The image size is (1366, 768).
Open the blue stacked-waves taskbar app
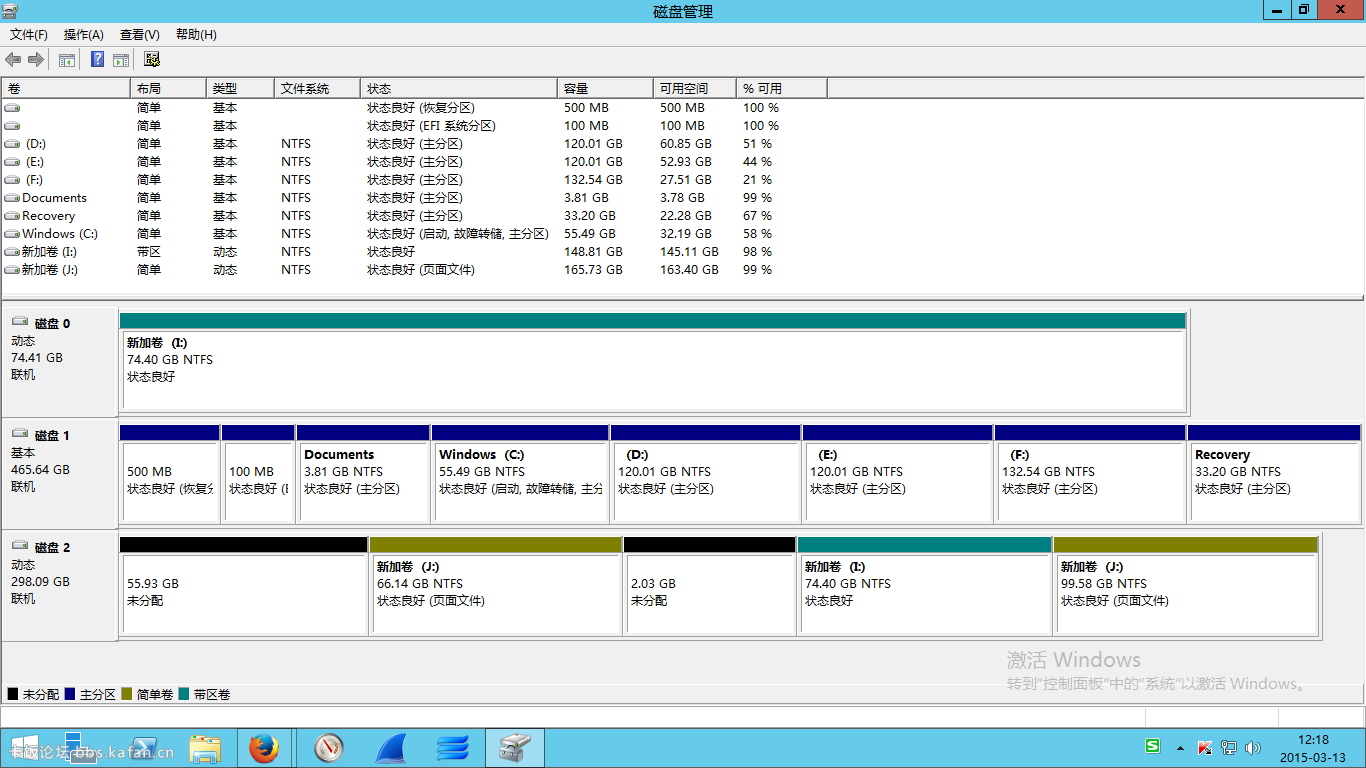(453, 748)
